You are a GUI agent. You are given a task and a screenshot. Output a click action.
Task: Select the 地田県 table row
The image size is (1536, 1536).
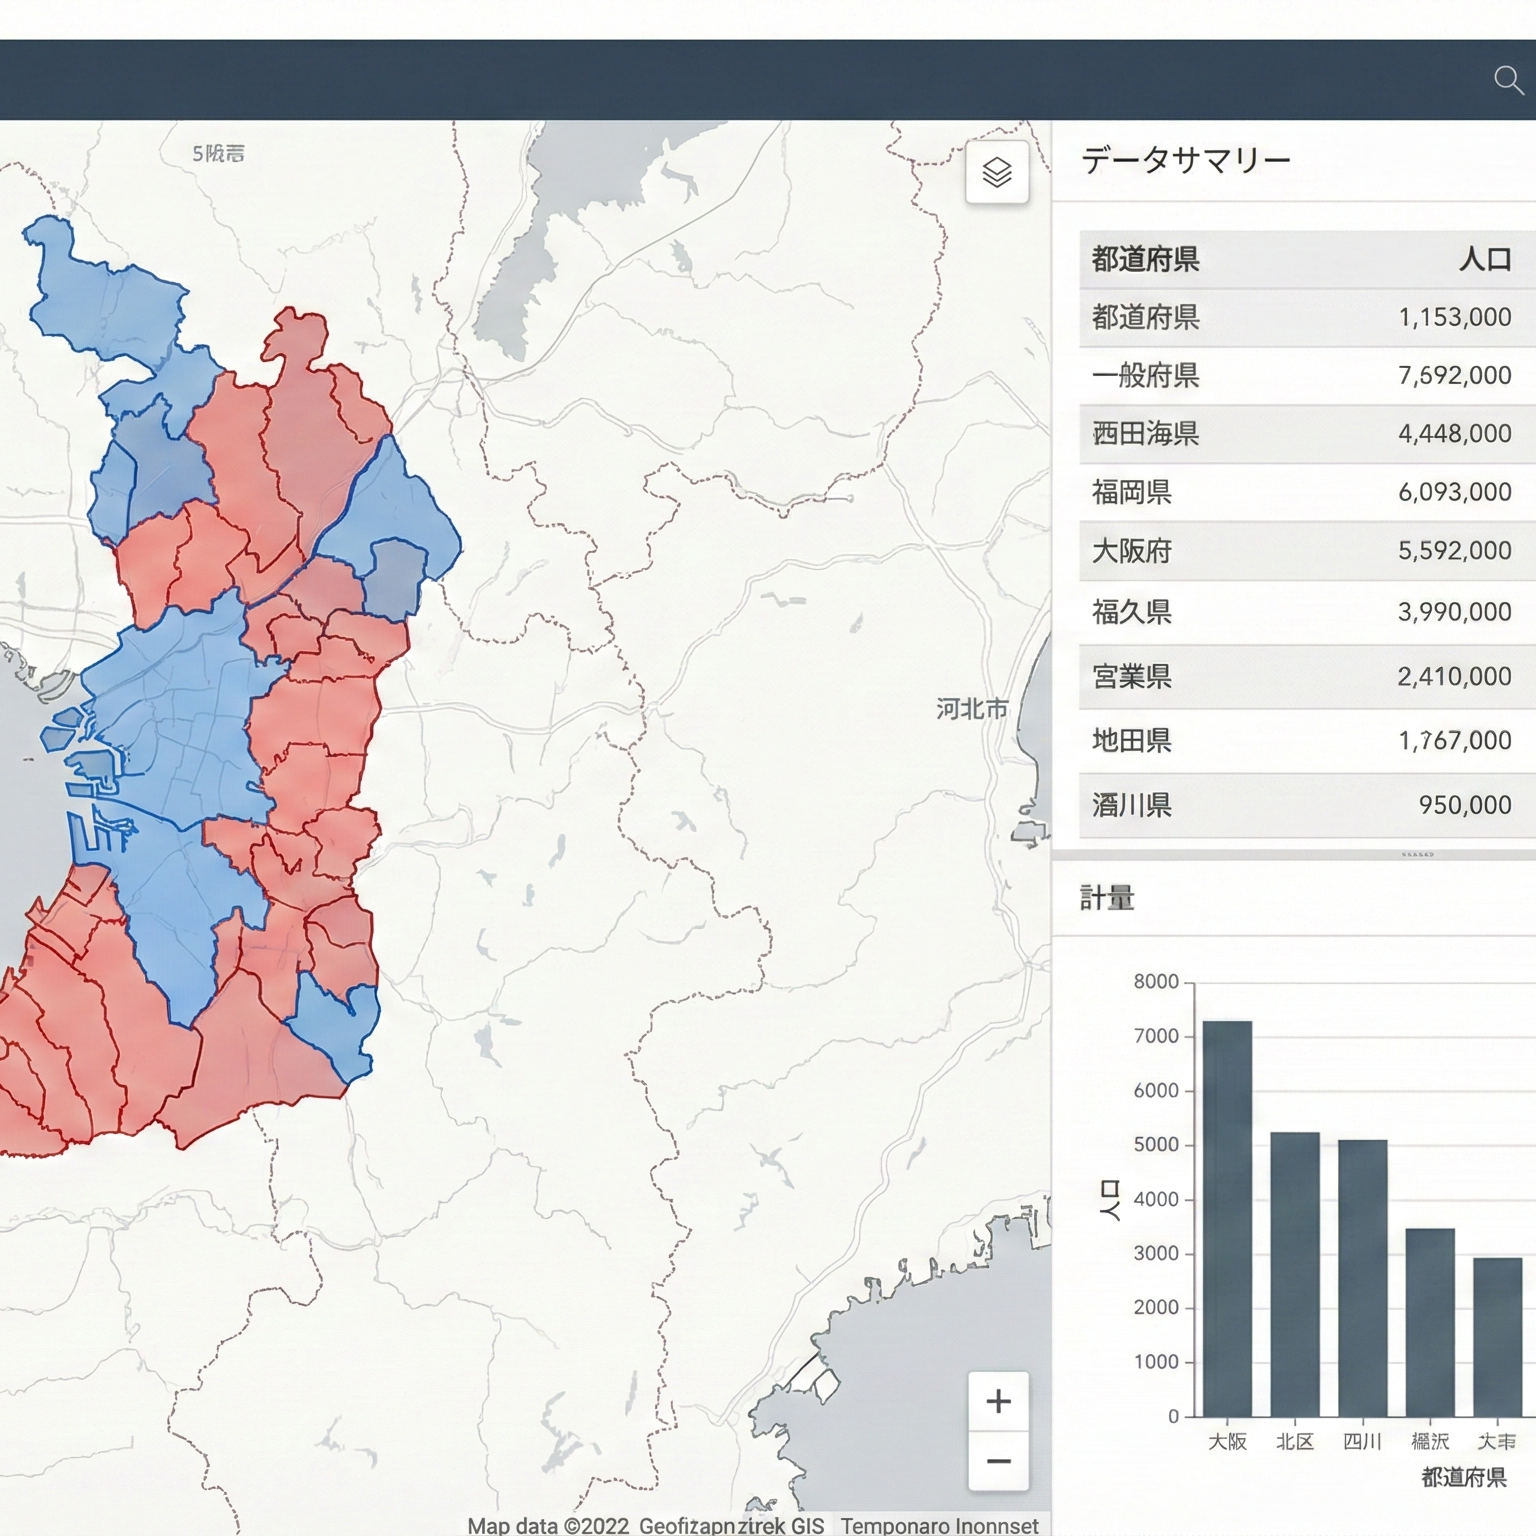[1300, 741]
